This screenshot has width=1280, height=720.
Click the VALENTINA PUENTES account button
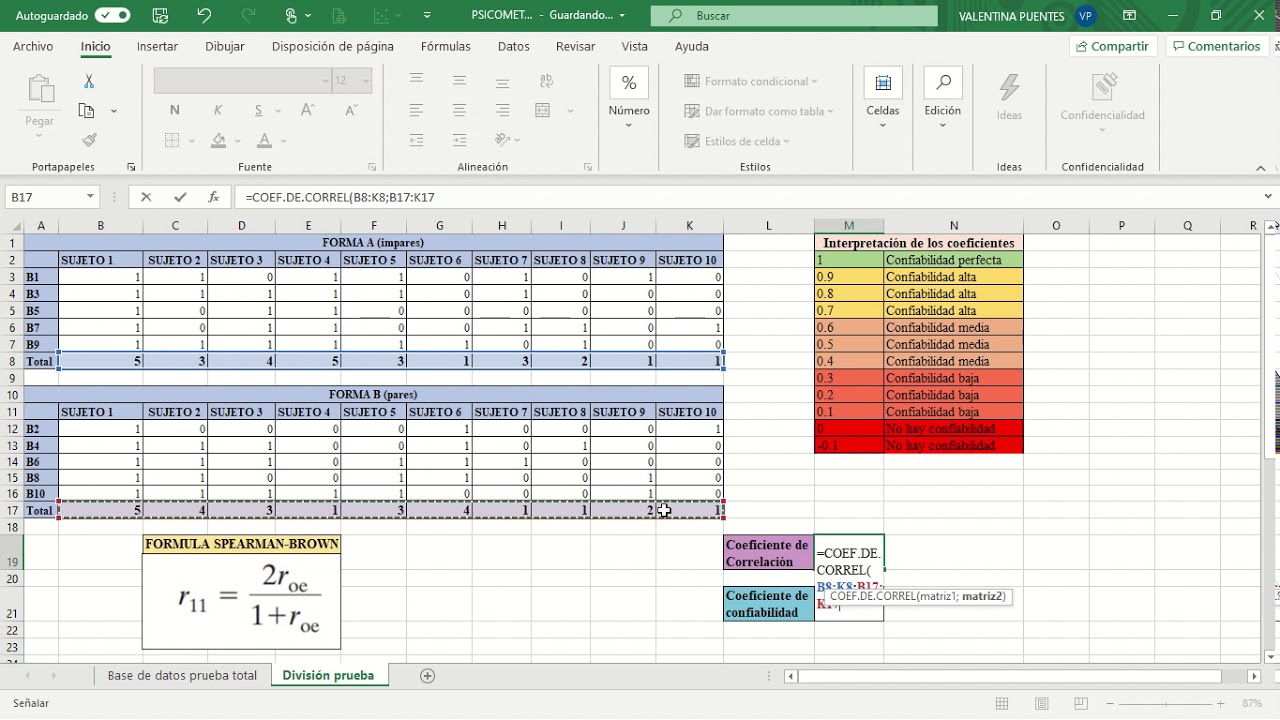tap(1028, 16)
